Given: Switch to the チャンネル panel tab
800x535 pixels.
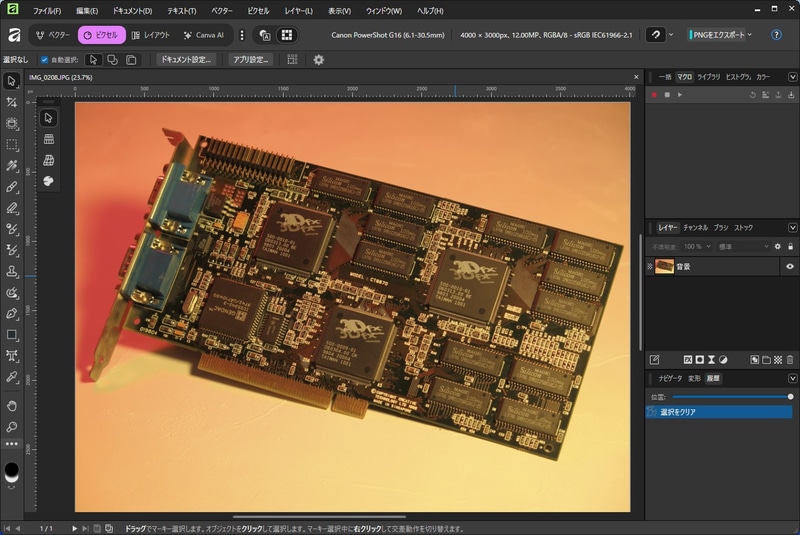Looking at the screenshot, I should 696,228.
